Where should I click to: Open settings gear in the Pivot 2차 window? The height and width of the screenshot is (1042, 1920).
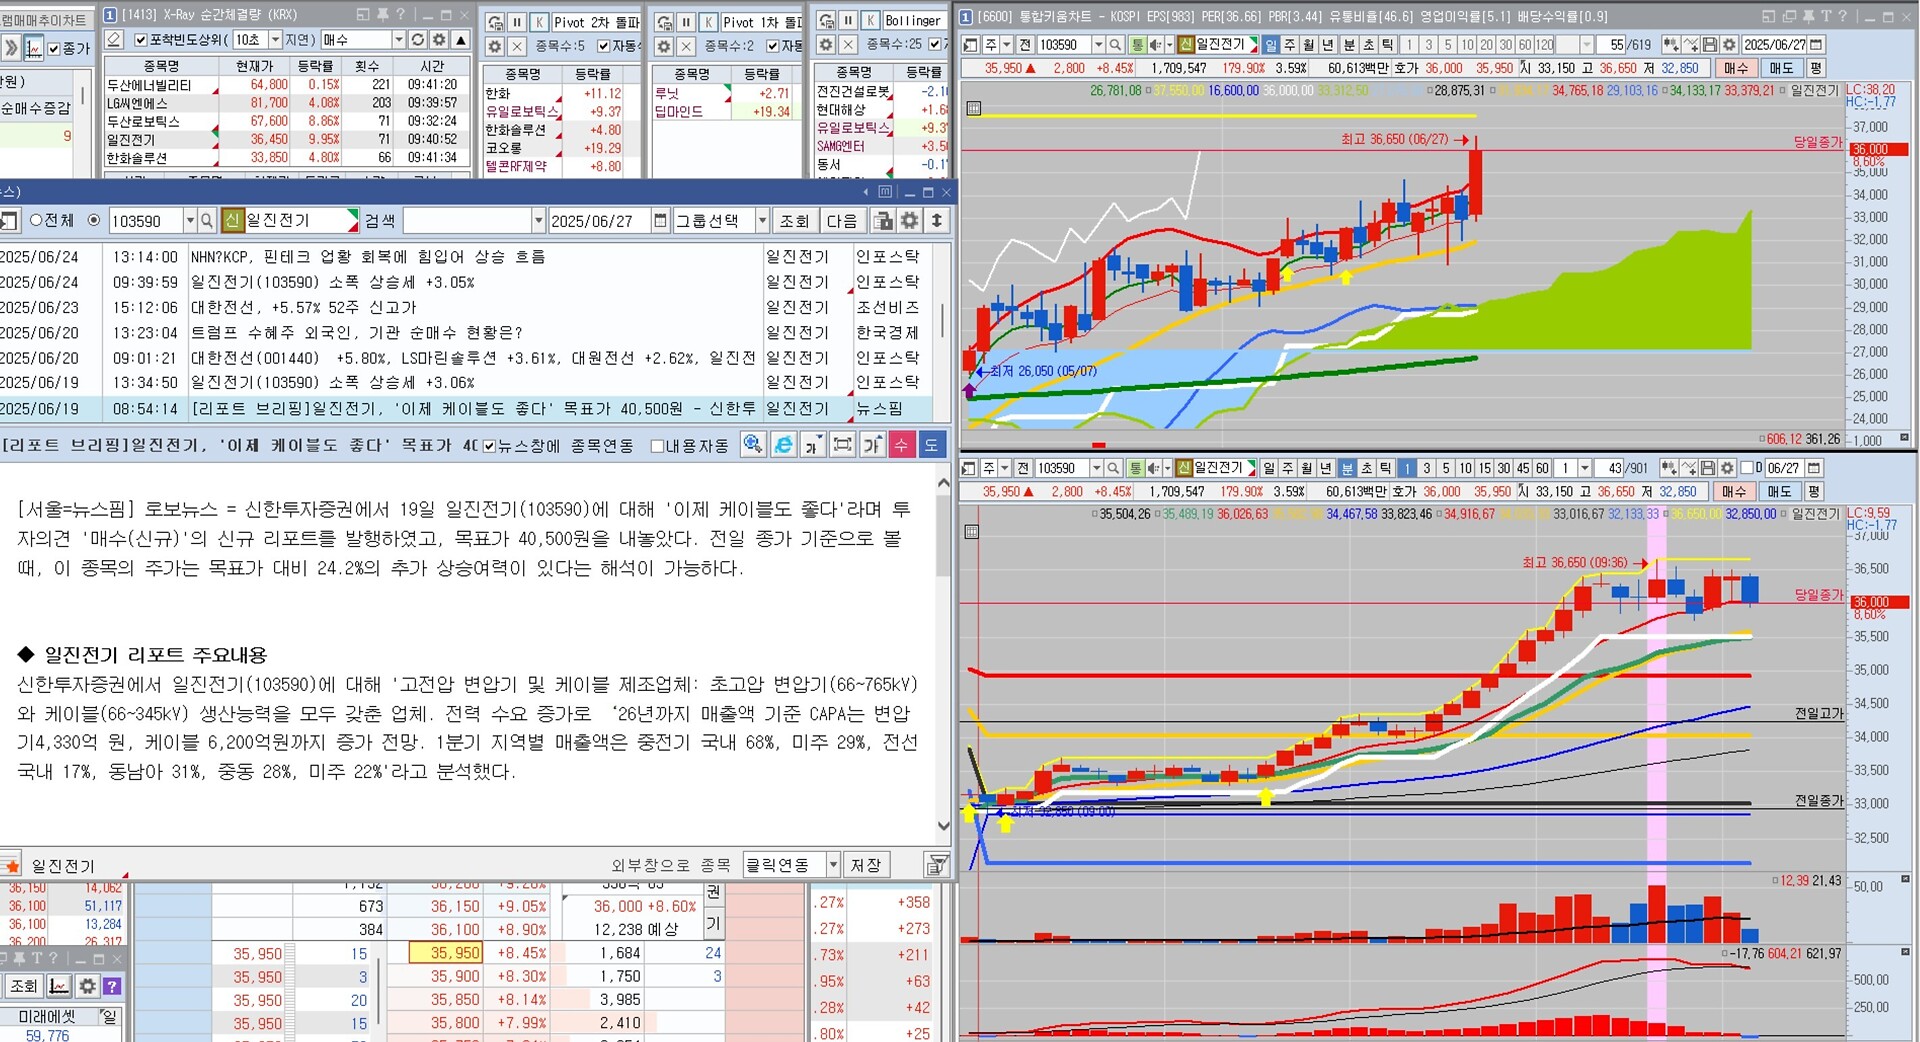[x=495, y=46]
